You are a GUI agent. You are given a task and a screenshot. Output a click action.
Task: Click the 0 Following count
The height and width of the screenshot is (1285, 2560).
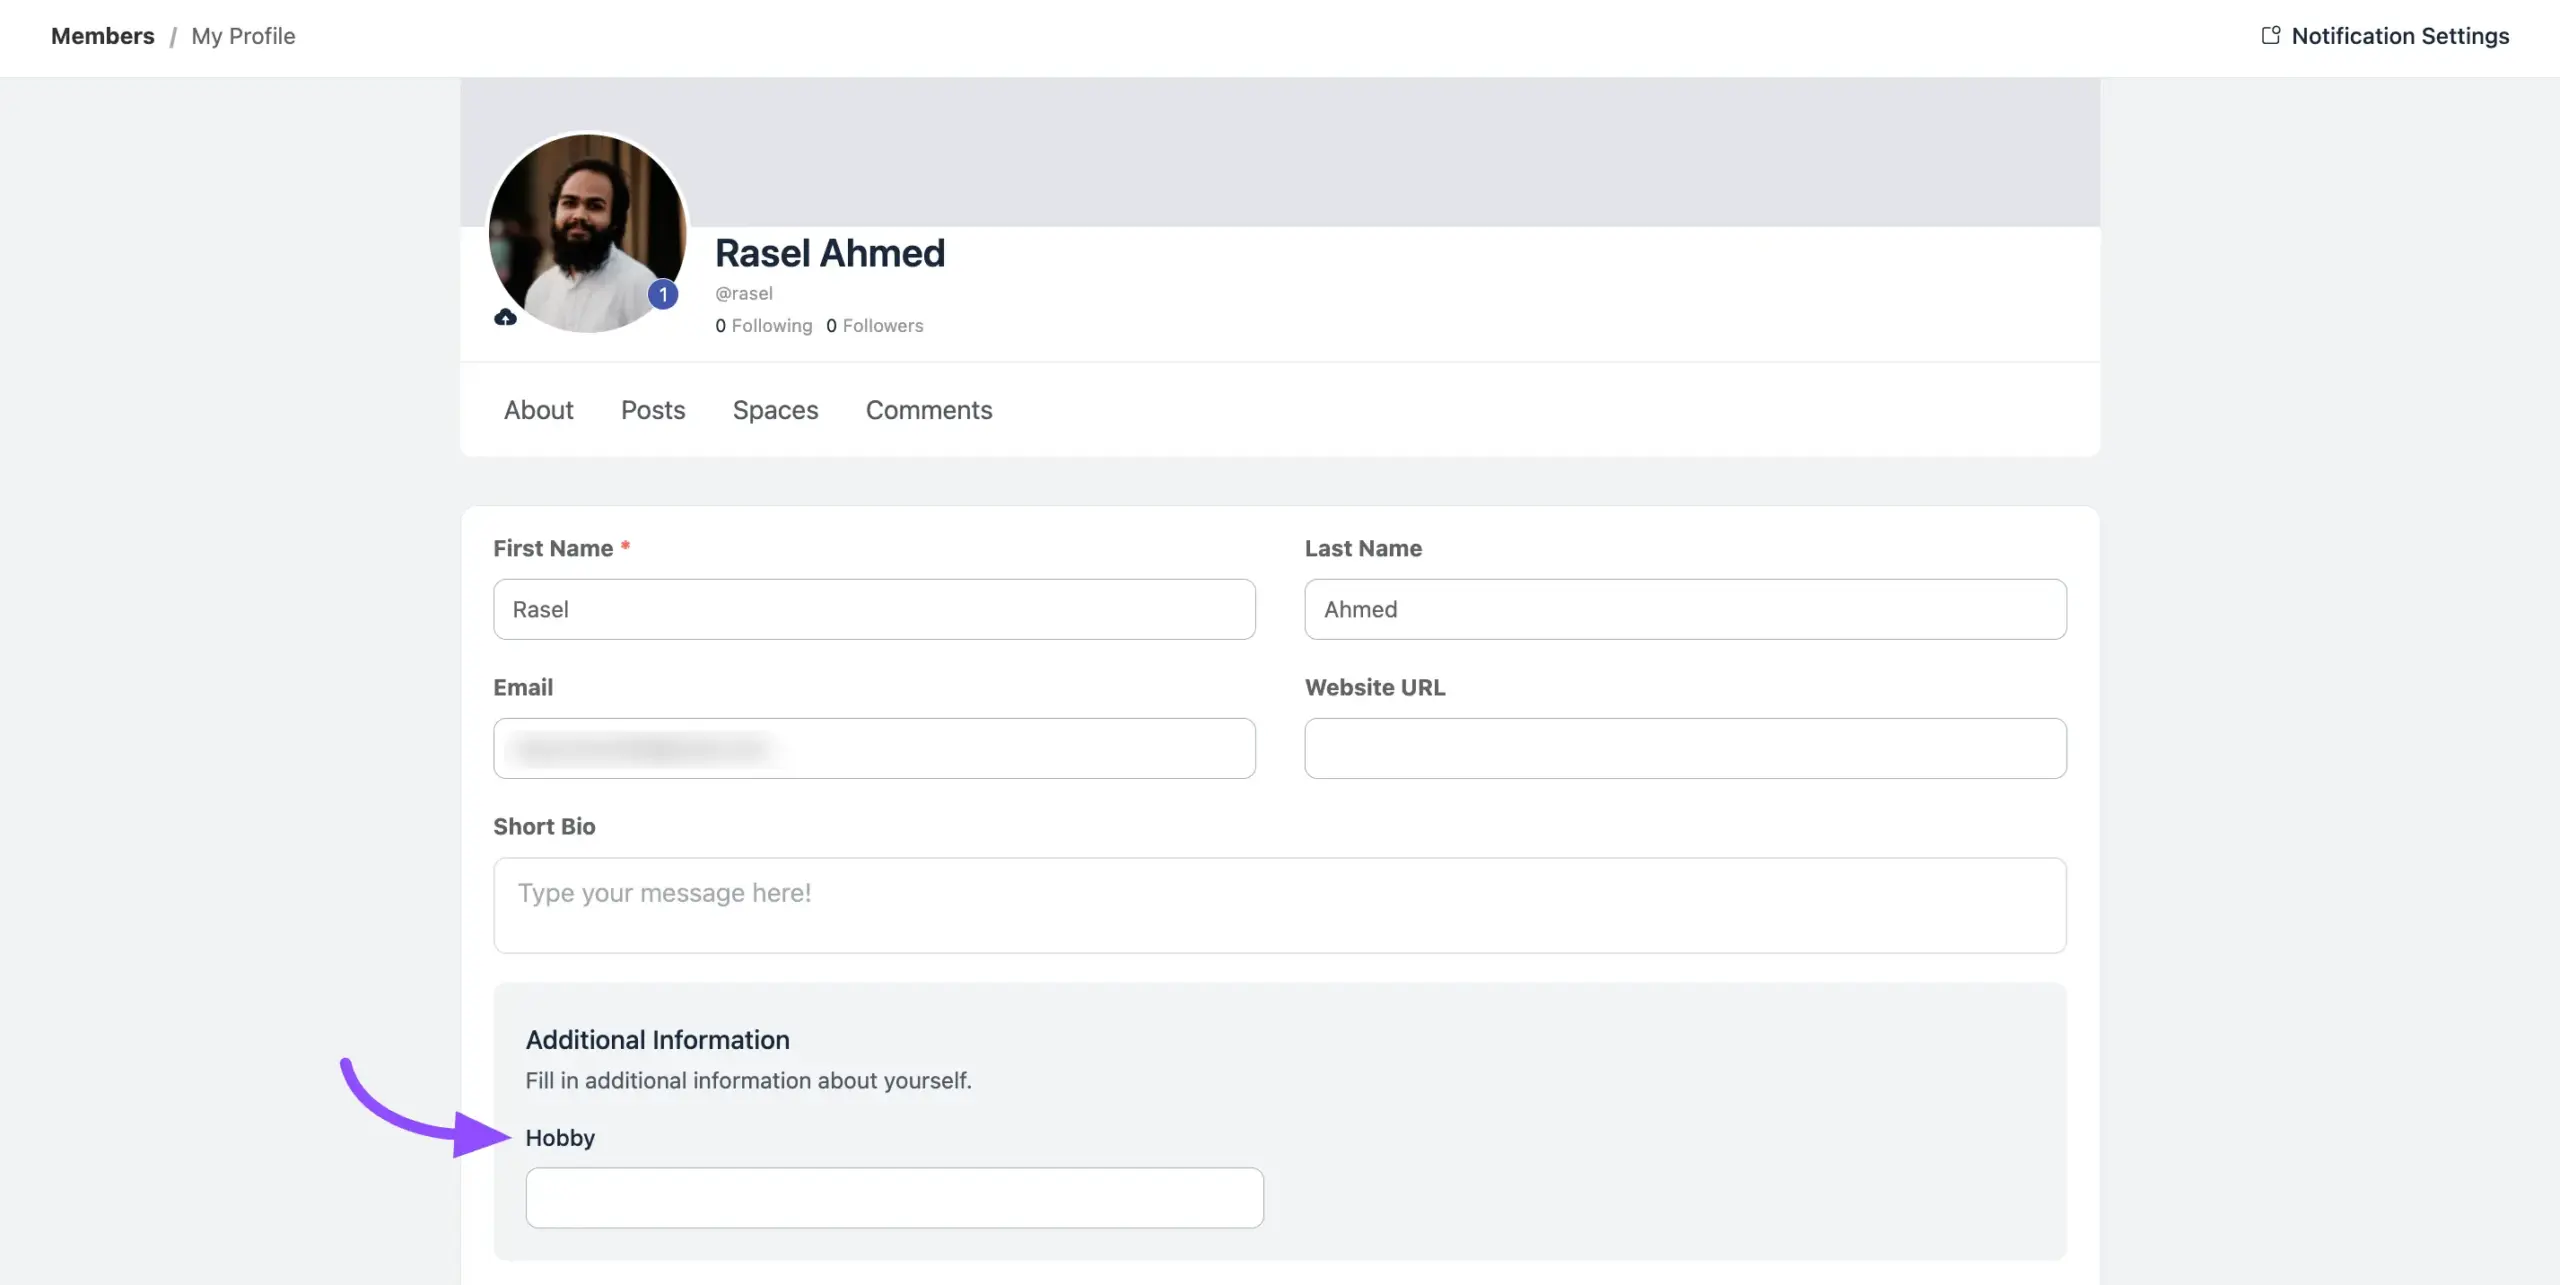pyautogui.click(x=764, y=326)
